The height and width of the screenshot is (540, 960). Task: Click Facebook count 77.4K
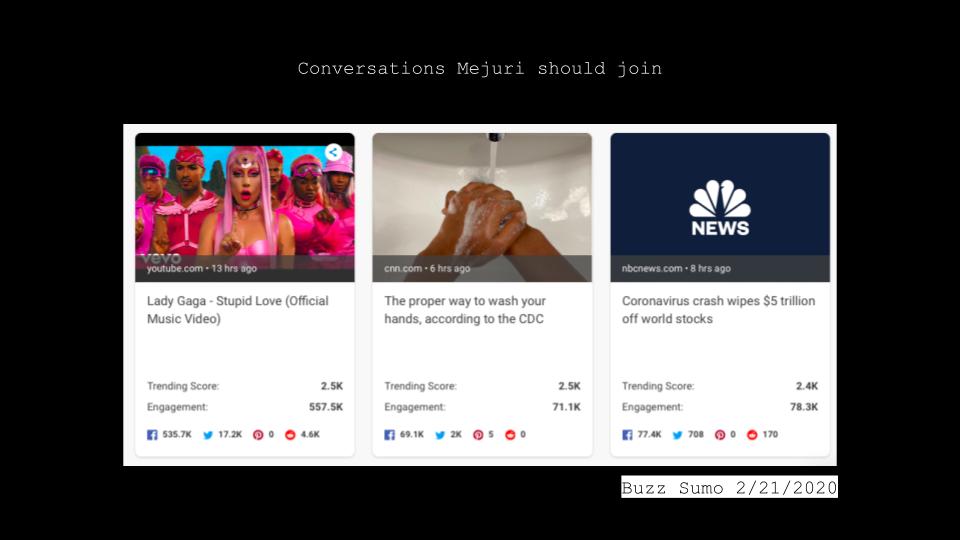pos(649,434)
